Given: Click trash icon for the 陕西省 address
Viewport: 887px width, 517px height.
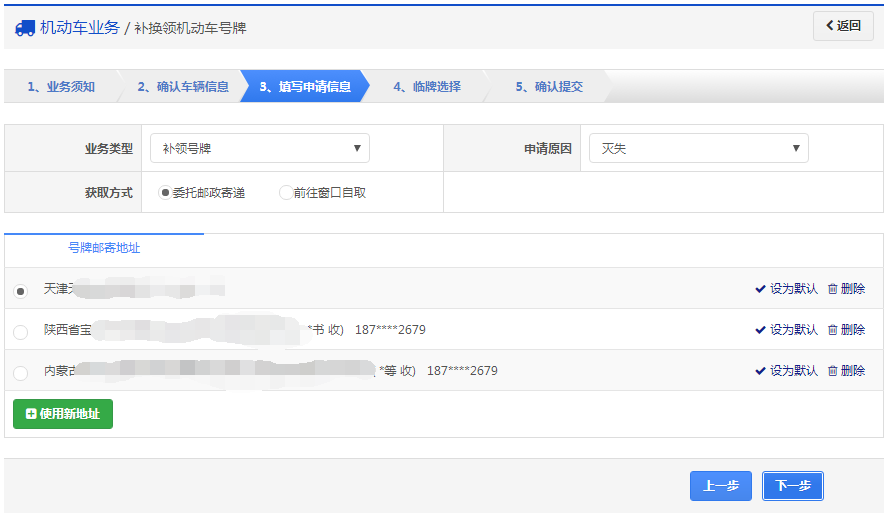Looking at the screenshot, I should [833, 330].
